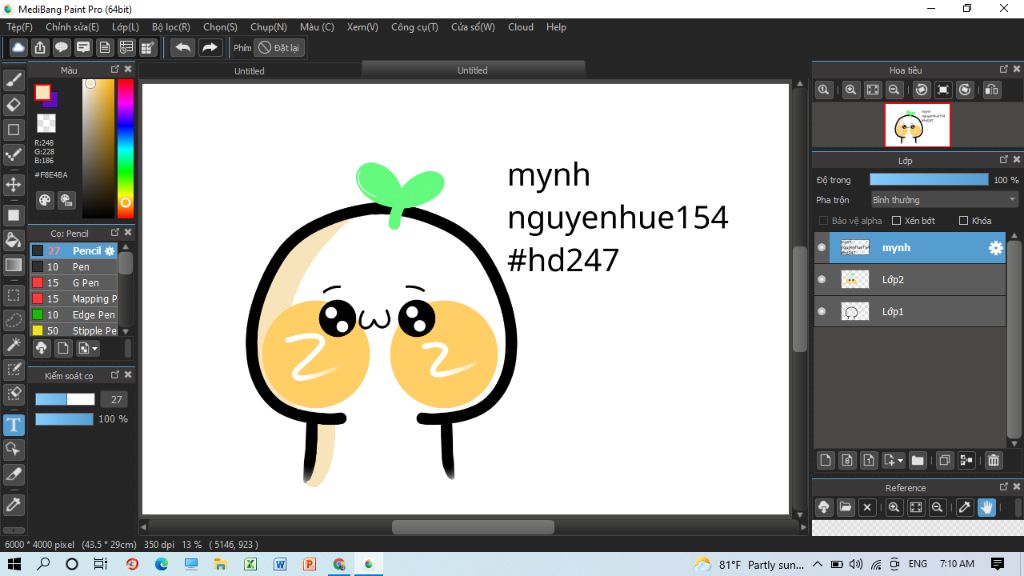This screenshot has height=576, width=1024.
Task: Click the rainbow hue bar
Action: (x=125, y=148)
